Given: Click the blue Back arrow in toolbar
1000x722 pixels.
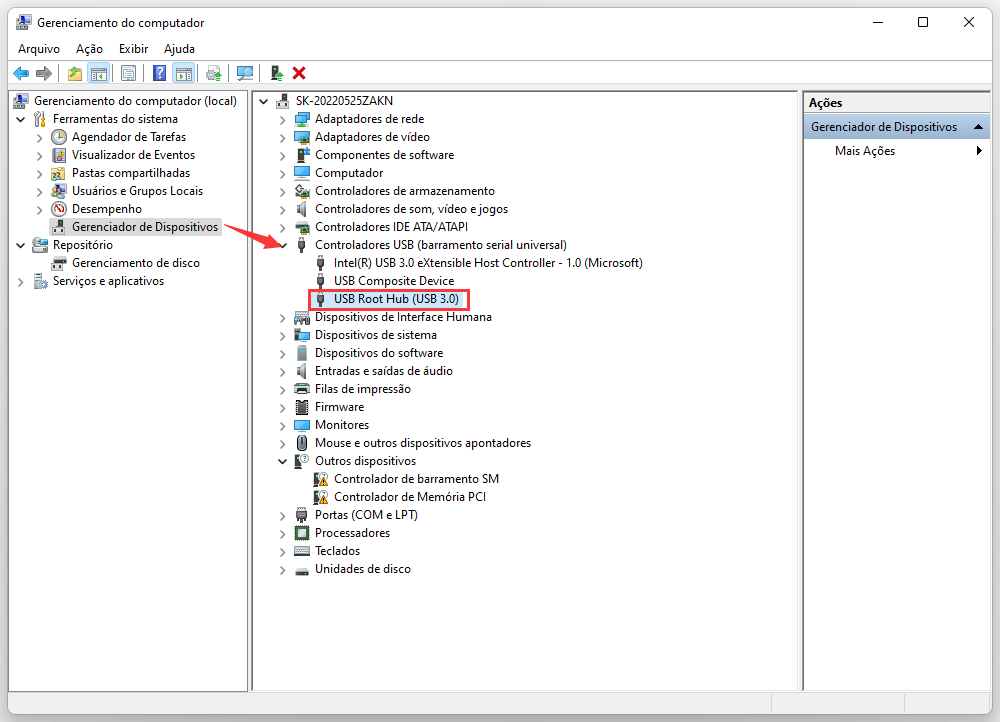Looking at the screenshot, I should pos(20,73).
